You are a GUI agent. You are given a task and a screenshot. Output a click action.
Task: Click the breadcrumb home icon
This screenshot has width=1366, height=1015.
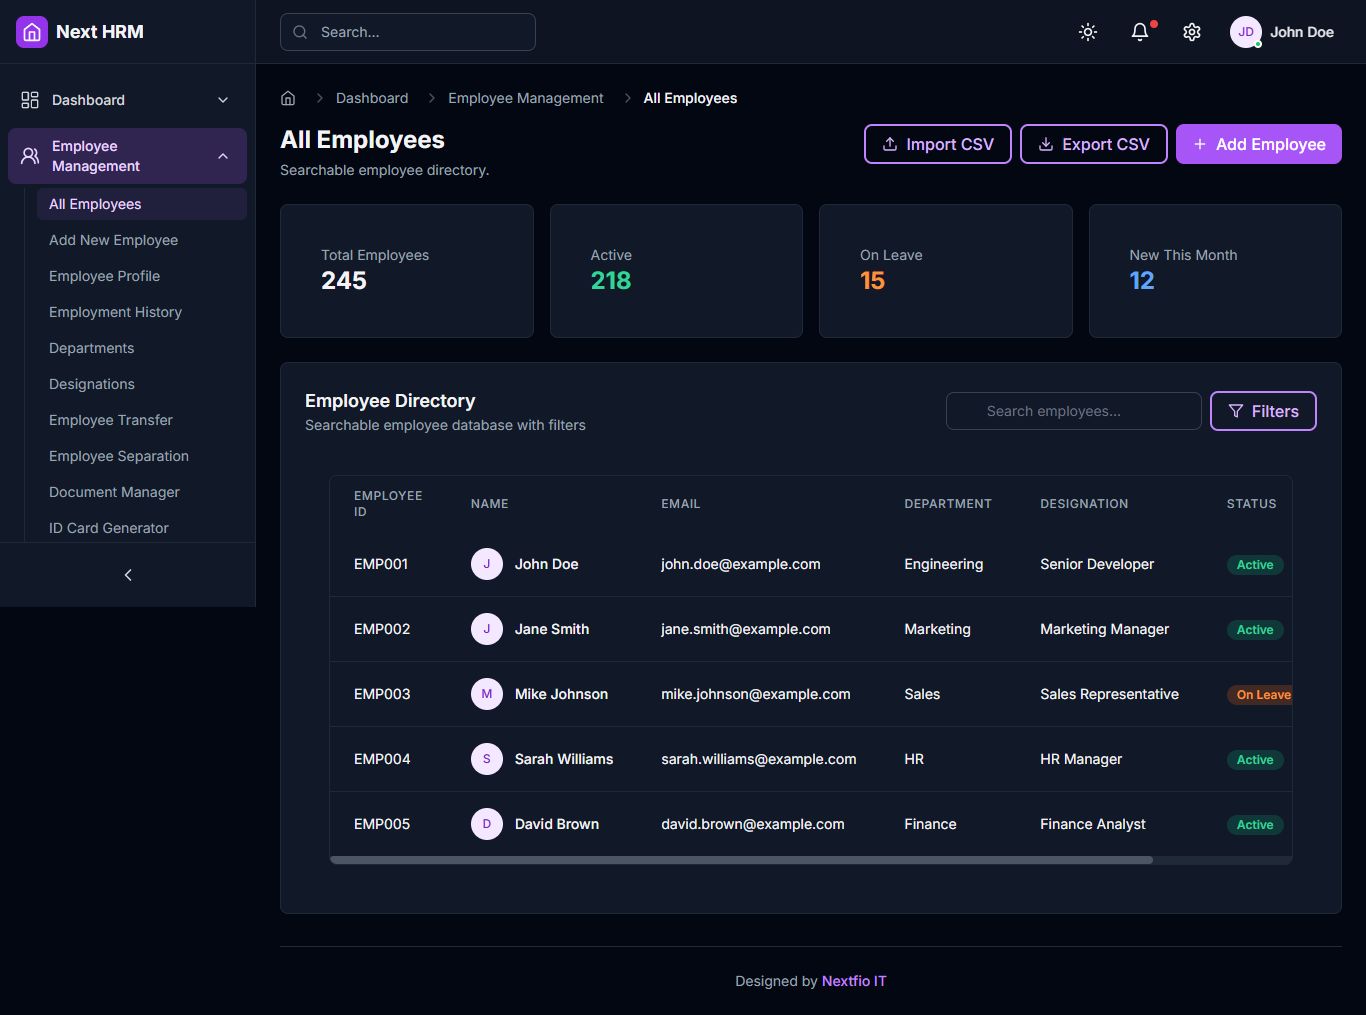click(x=288, y=98)
